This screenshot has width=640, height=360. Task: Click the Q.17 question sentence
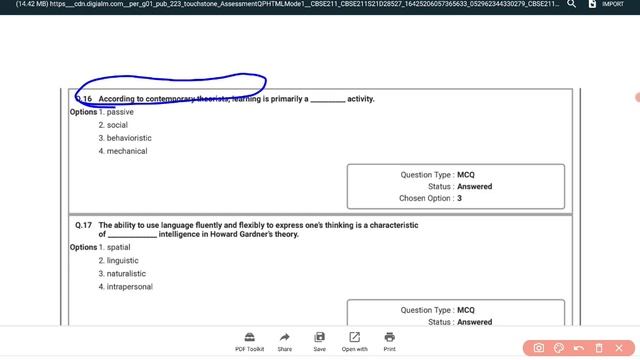pyautogui.click(x=258, y=230)
